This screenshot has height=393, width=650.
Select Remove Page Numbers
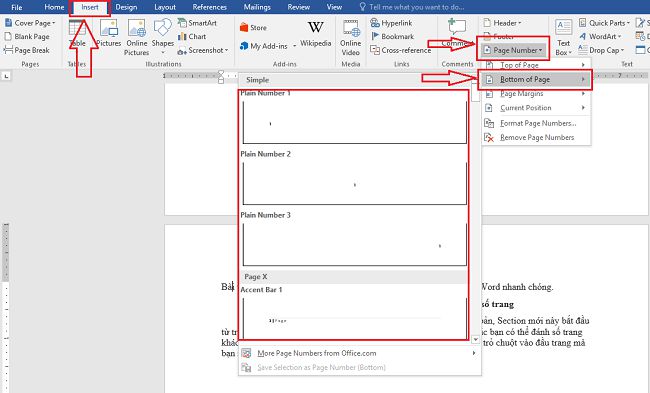pyautogui.click(x=536, y=137)
